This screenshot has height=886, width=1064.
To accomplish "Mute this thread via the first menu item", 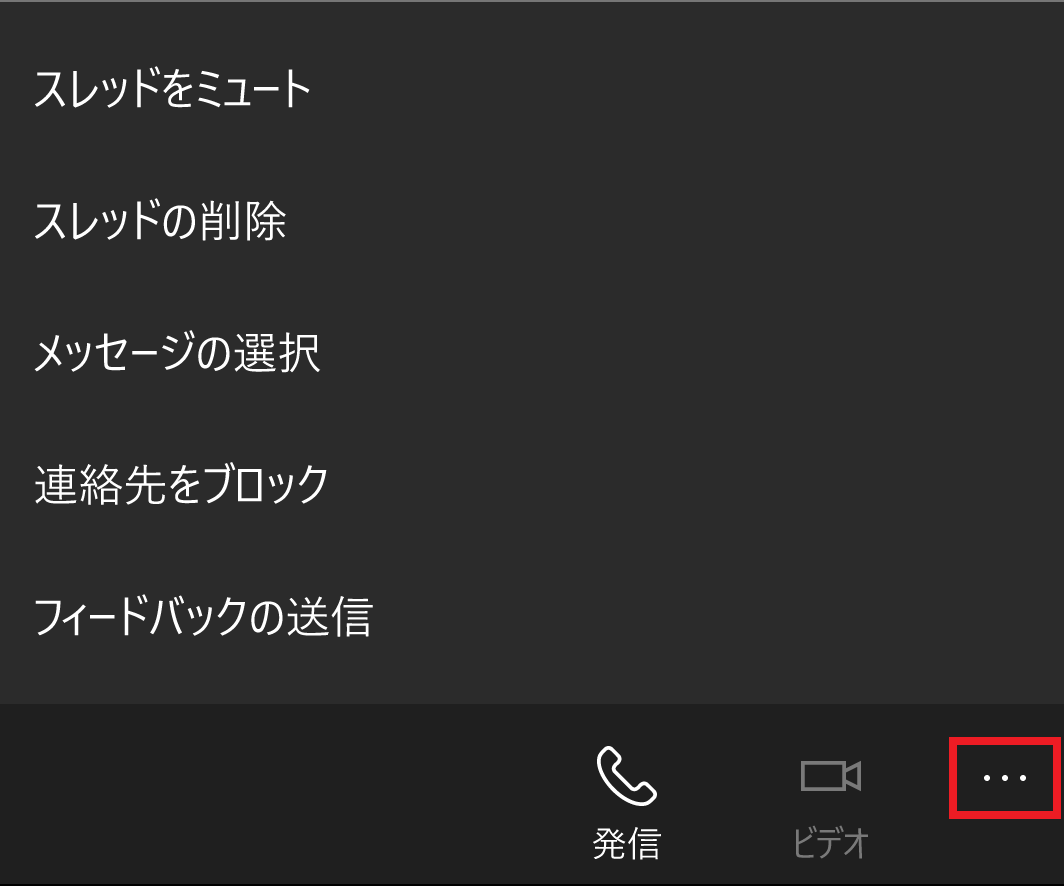I will [x=532, y=89].
